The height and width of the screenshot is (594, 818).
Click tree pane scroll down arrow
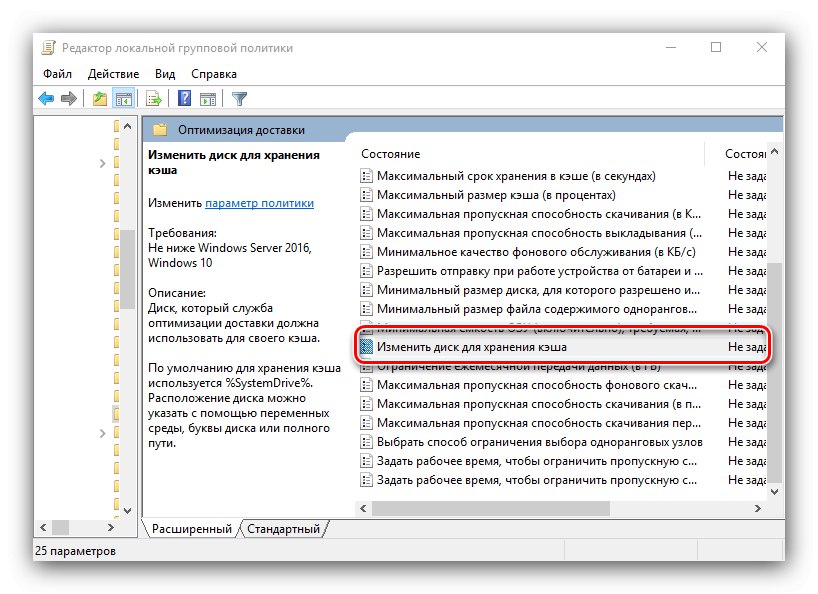128,511
